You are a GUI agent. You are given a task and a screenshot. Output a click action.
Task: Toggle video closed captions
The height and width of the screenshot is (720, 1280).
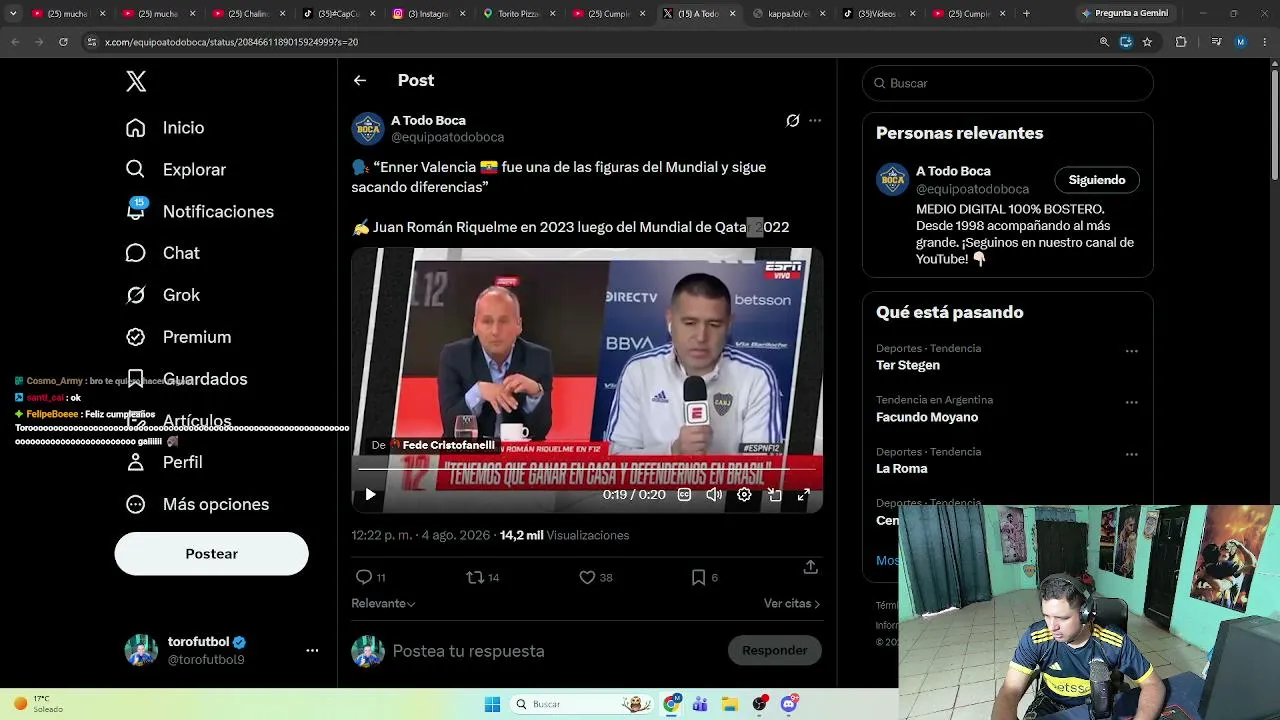[x=684, y=494]
